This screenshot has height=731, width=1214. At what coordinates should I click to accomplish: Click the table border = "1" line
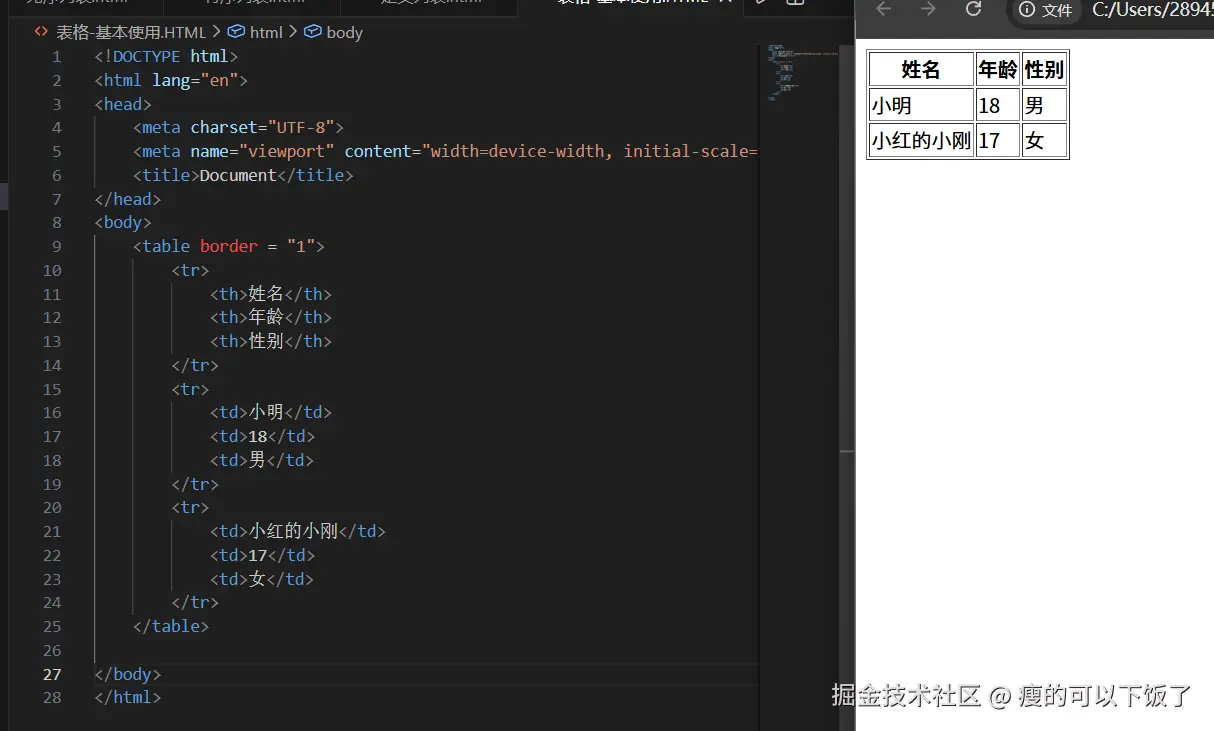coord(229,246)
